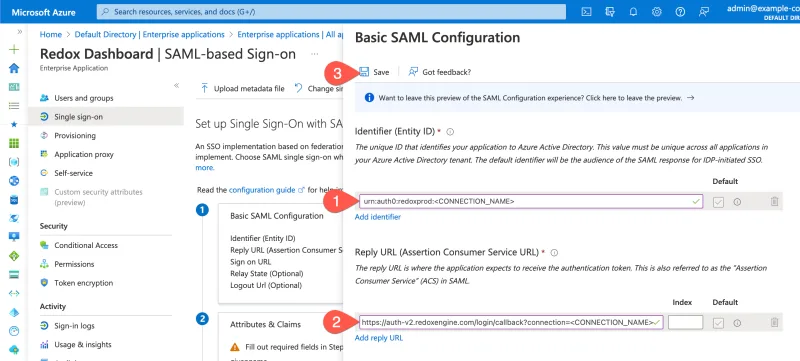This screenshot has width=800, height=361.
Task: Toggle Default checkbox for the reply URL
Action: coord(718,323)
